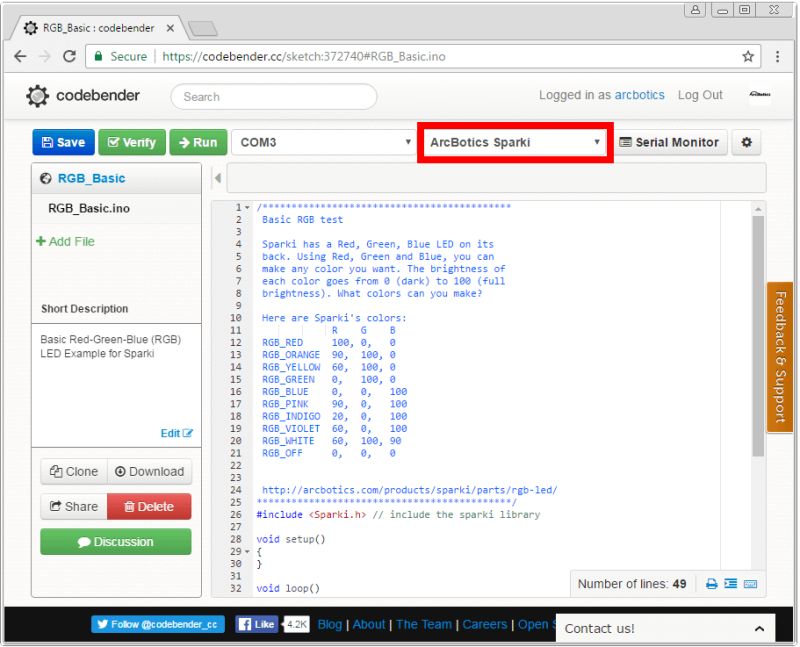Click the void setup() line
This screenshot has height=647, width=800.
click(x=291, y=539)
